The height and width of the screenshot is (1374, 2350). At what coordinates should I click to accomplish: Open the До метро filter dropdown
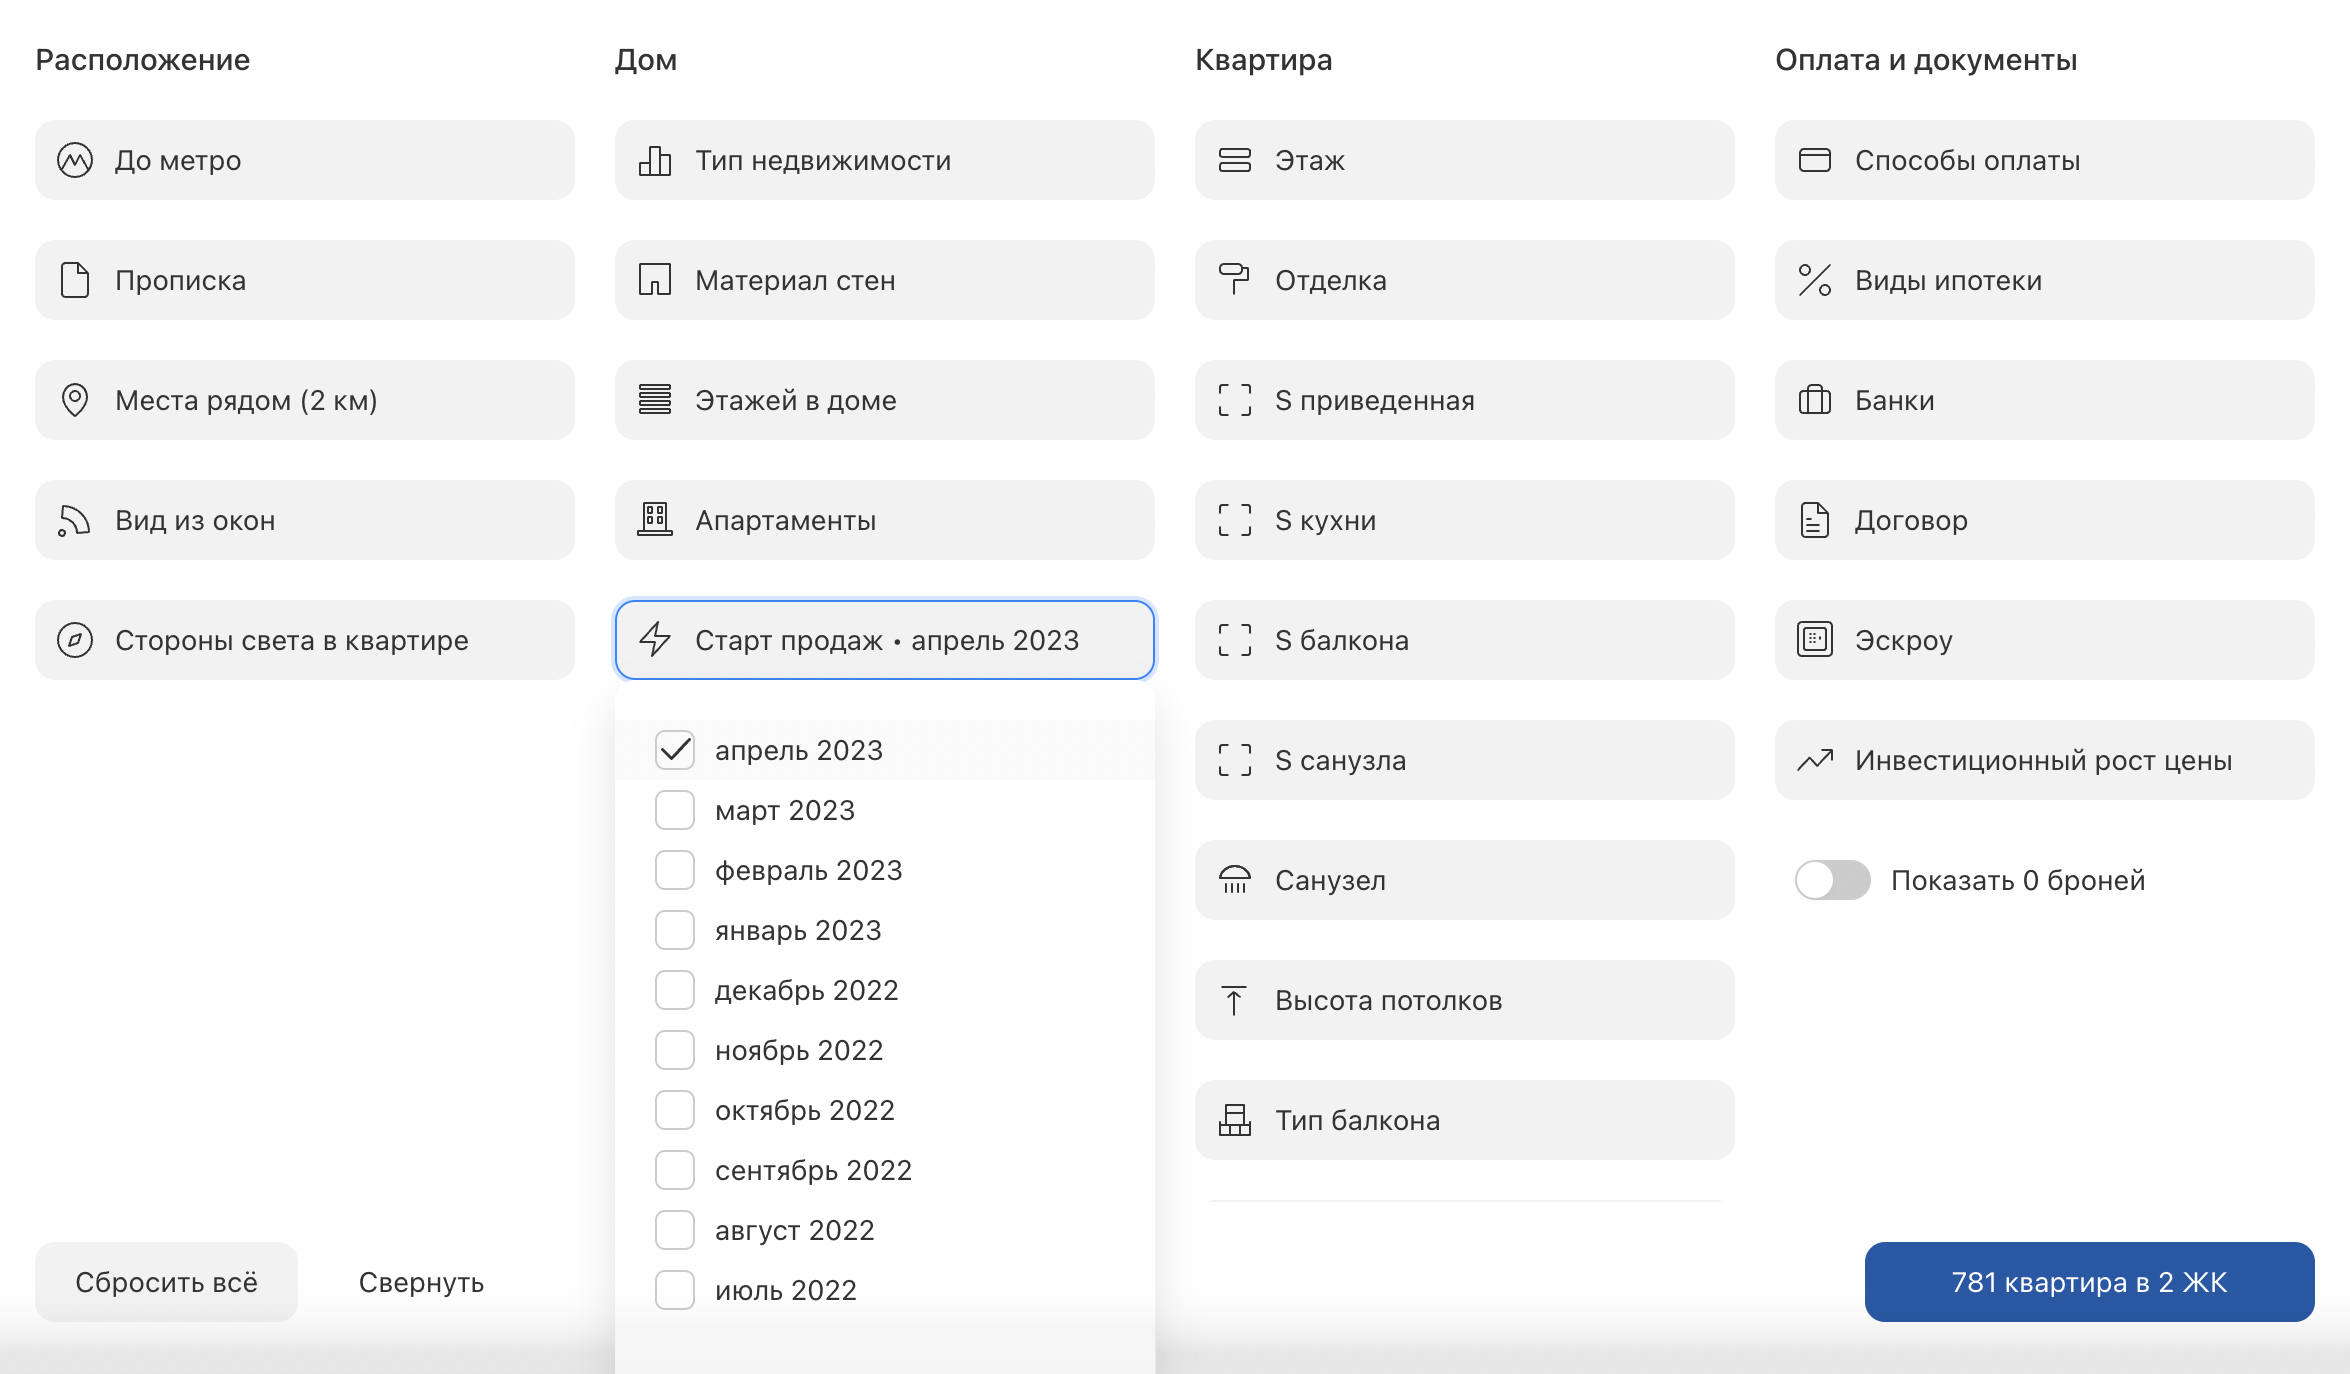(305, 160)
